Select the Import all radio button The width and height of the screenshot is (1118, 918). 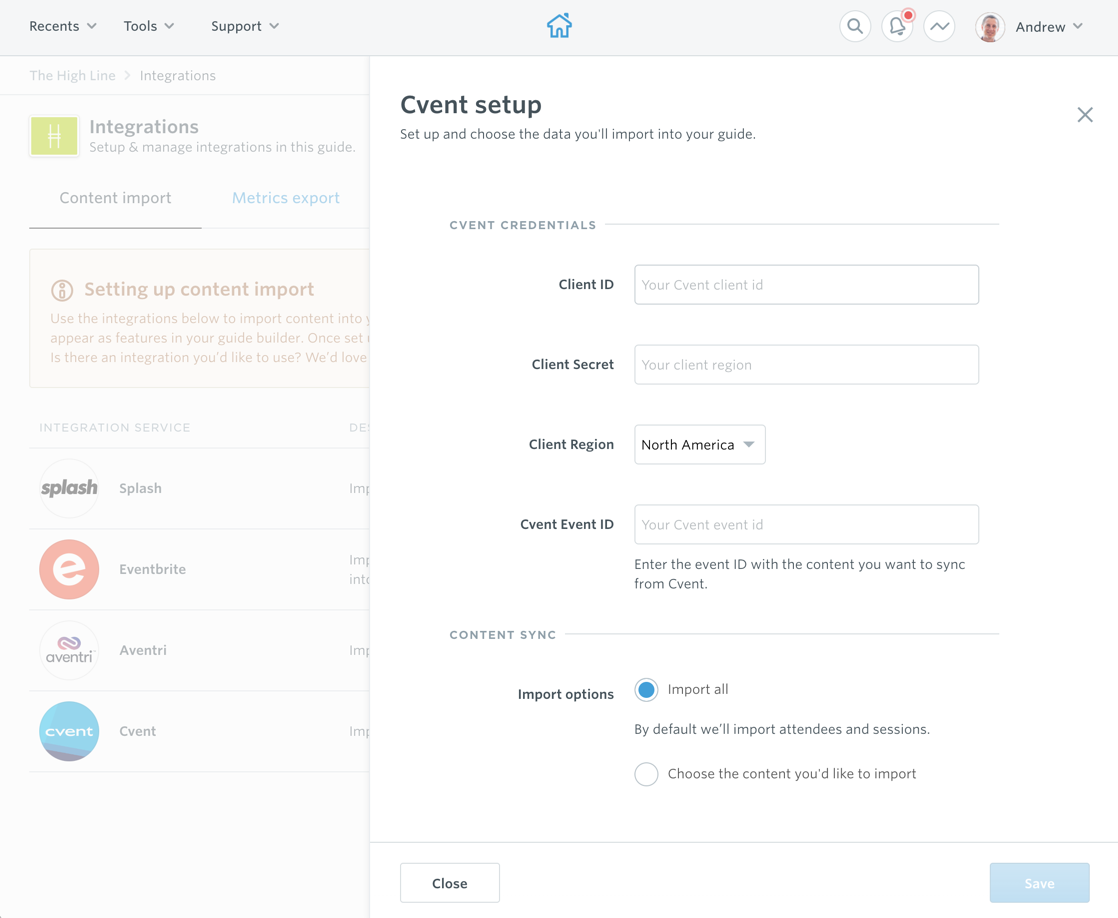646,690
